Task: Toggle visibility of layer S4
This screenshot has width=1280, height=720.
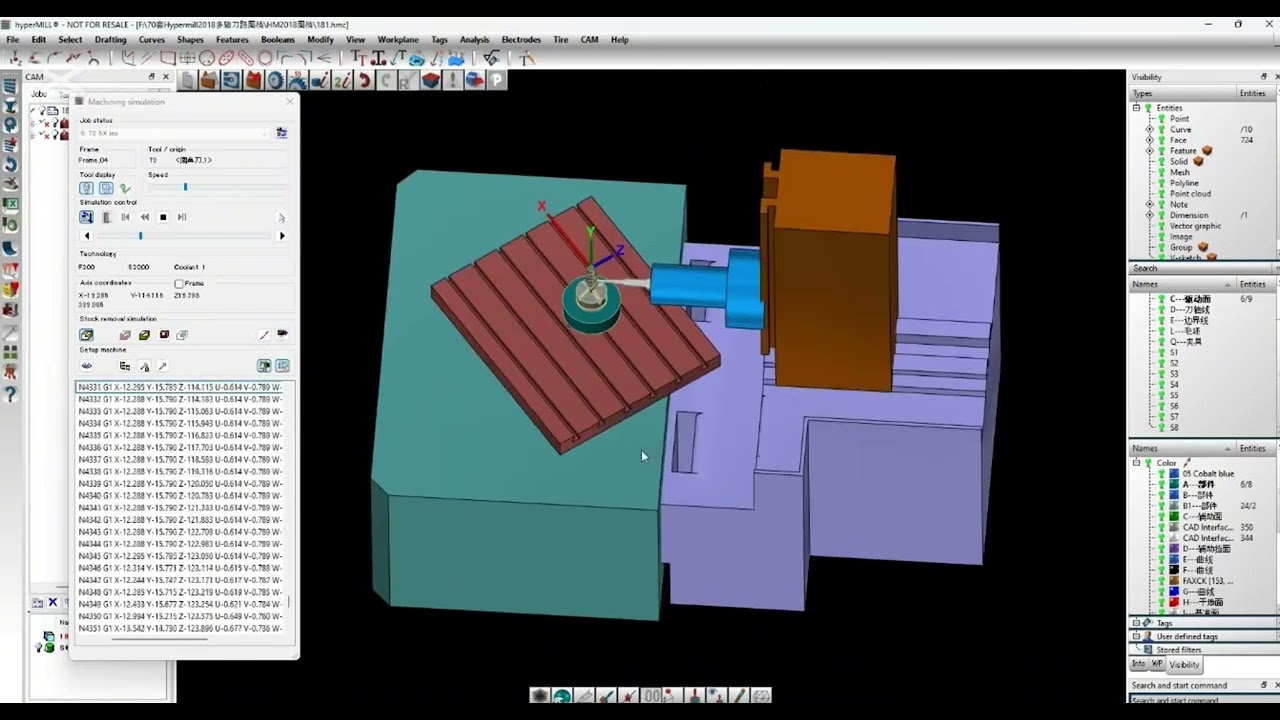Action: click(1161, 385)
